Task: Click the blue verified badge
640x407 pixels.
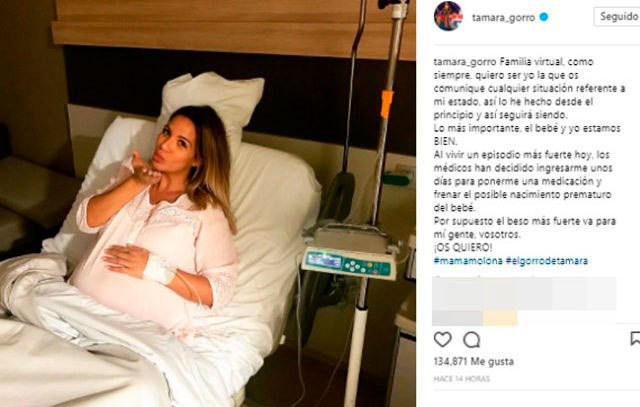Action: pos(544,17)
